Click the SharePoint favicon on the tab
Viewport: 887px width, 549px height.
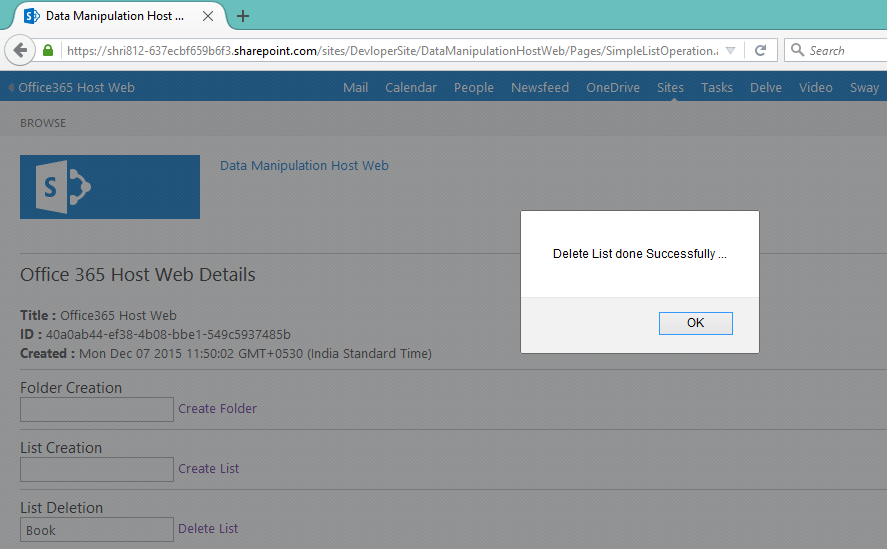[x=32, y=16]
